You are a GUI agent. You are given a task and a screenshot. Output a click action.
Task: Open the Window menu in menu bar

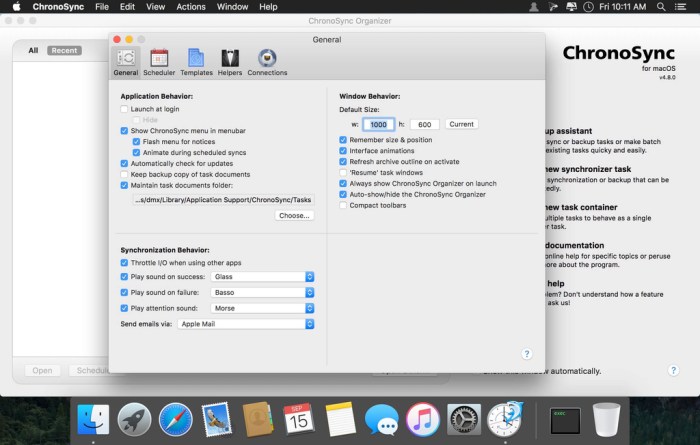[x=232, y=7]
